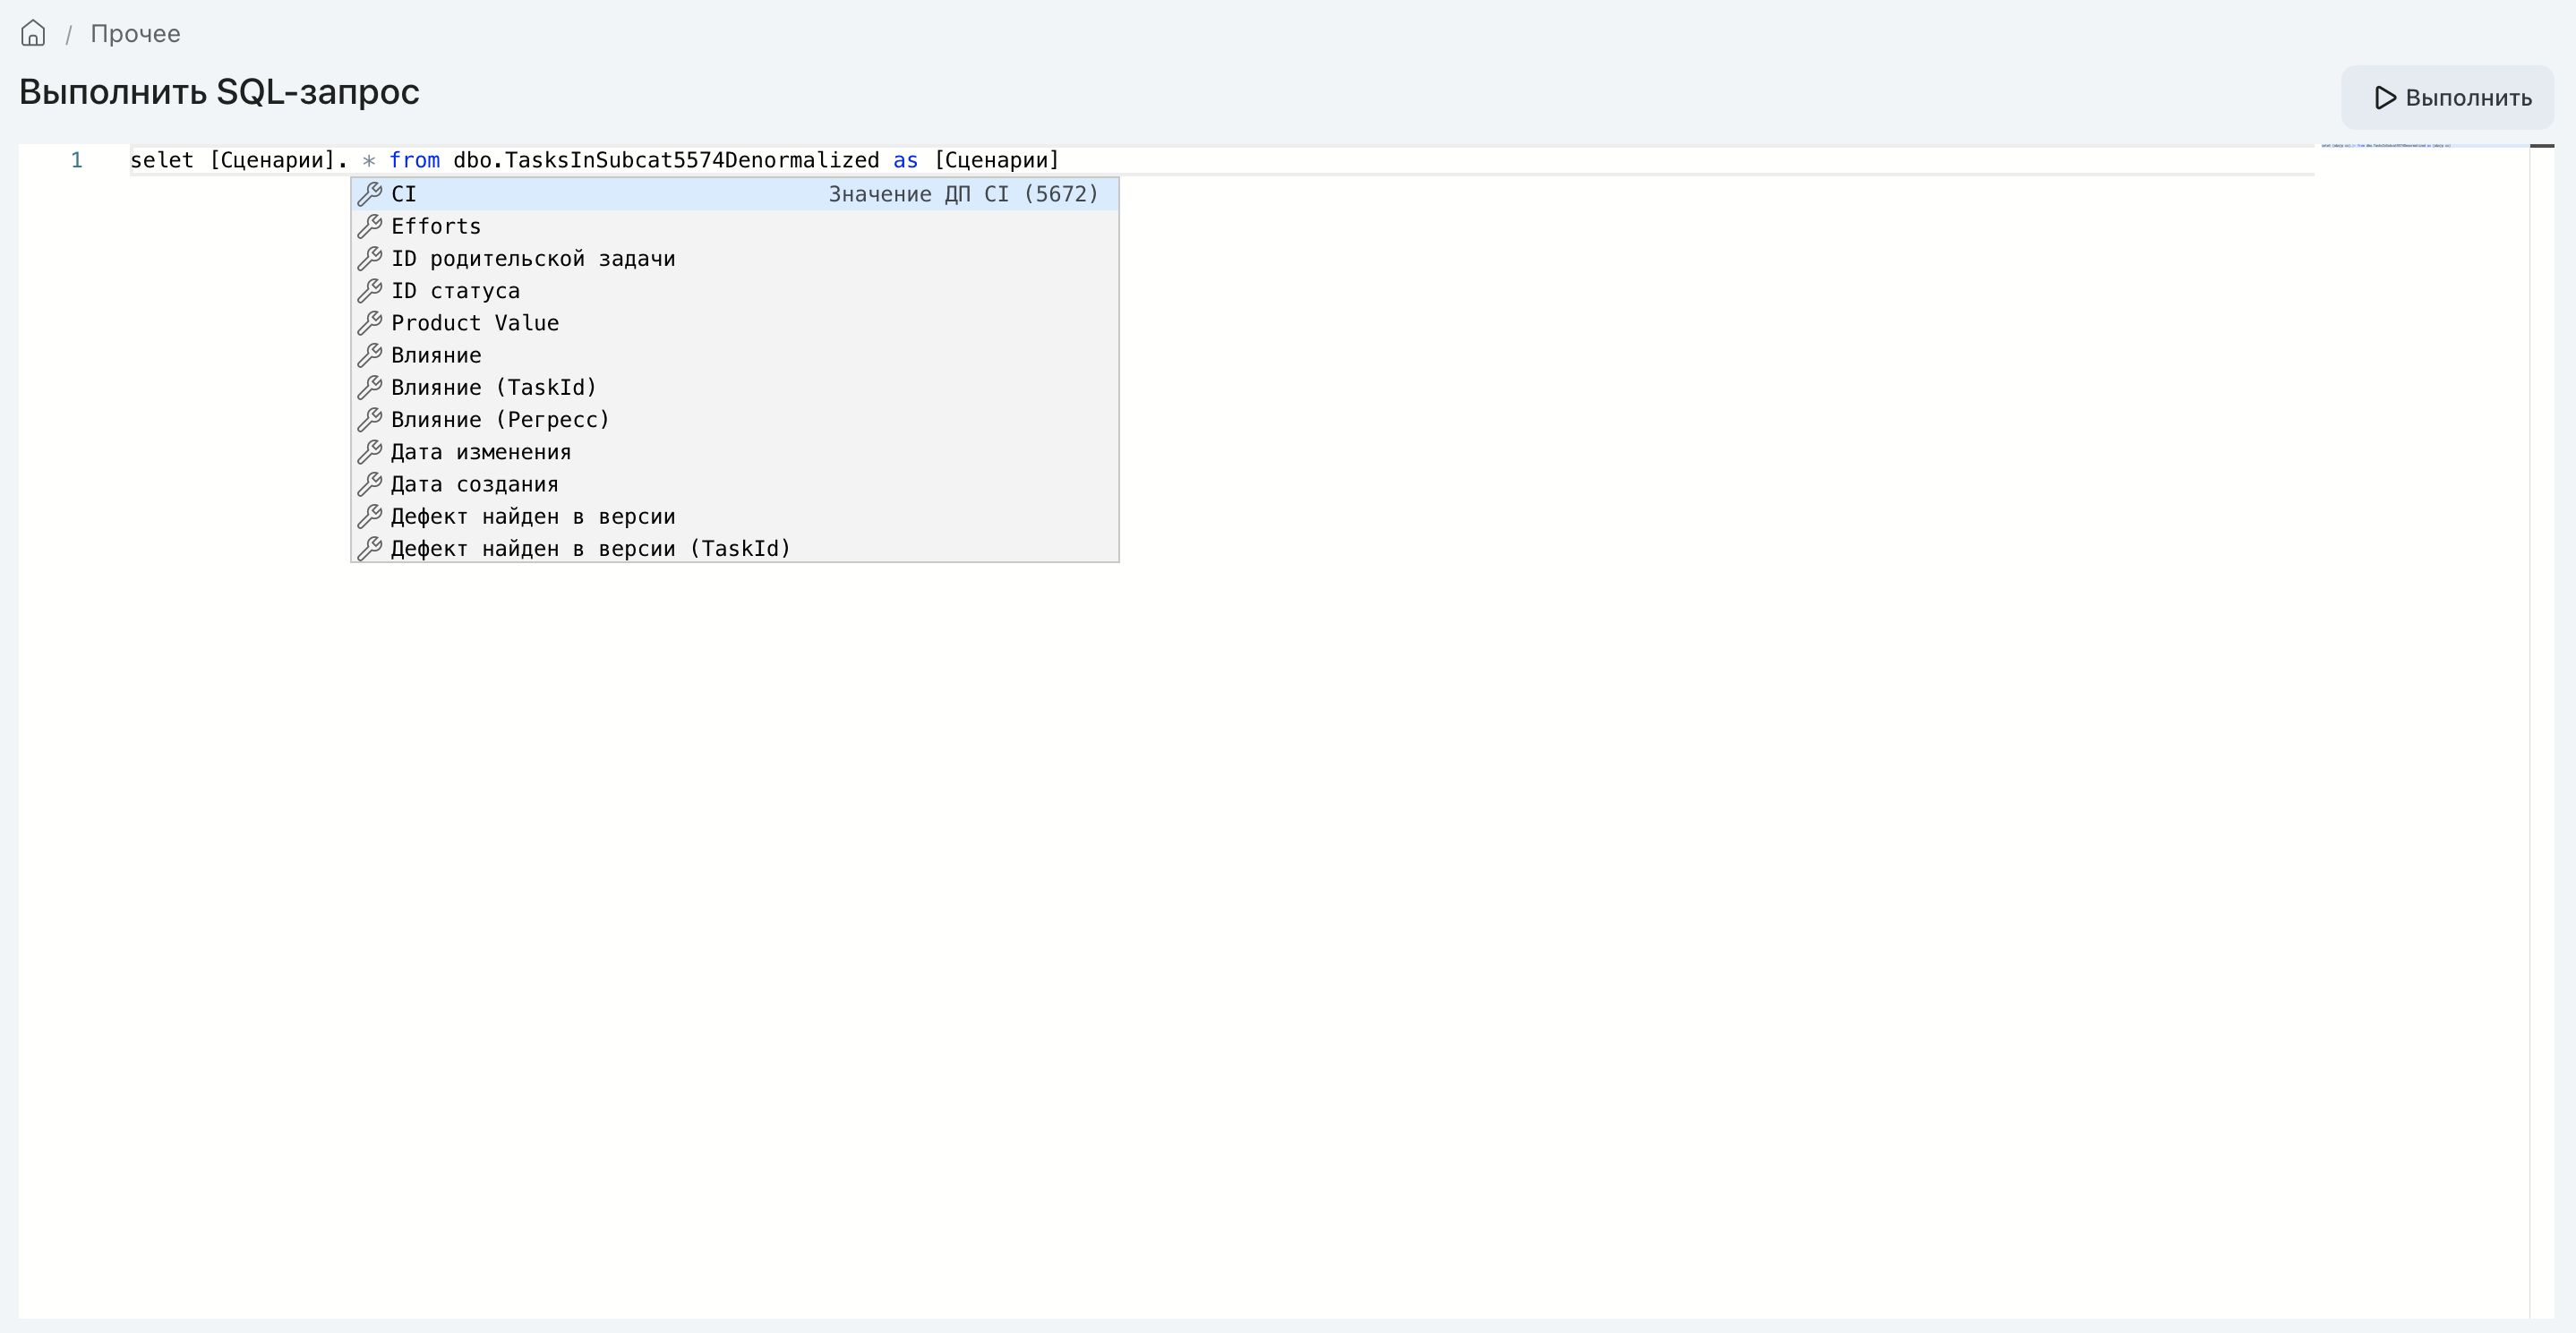
Task: Click the from keyword in the query
Action: [x=414, y=160]
